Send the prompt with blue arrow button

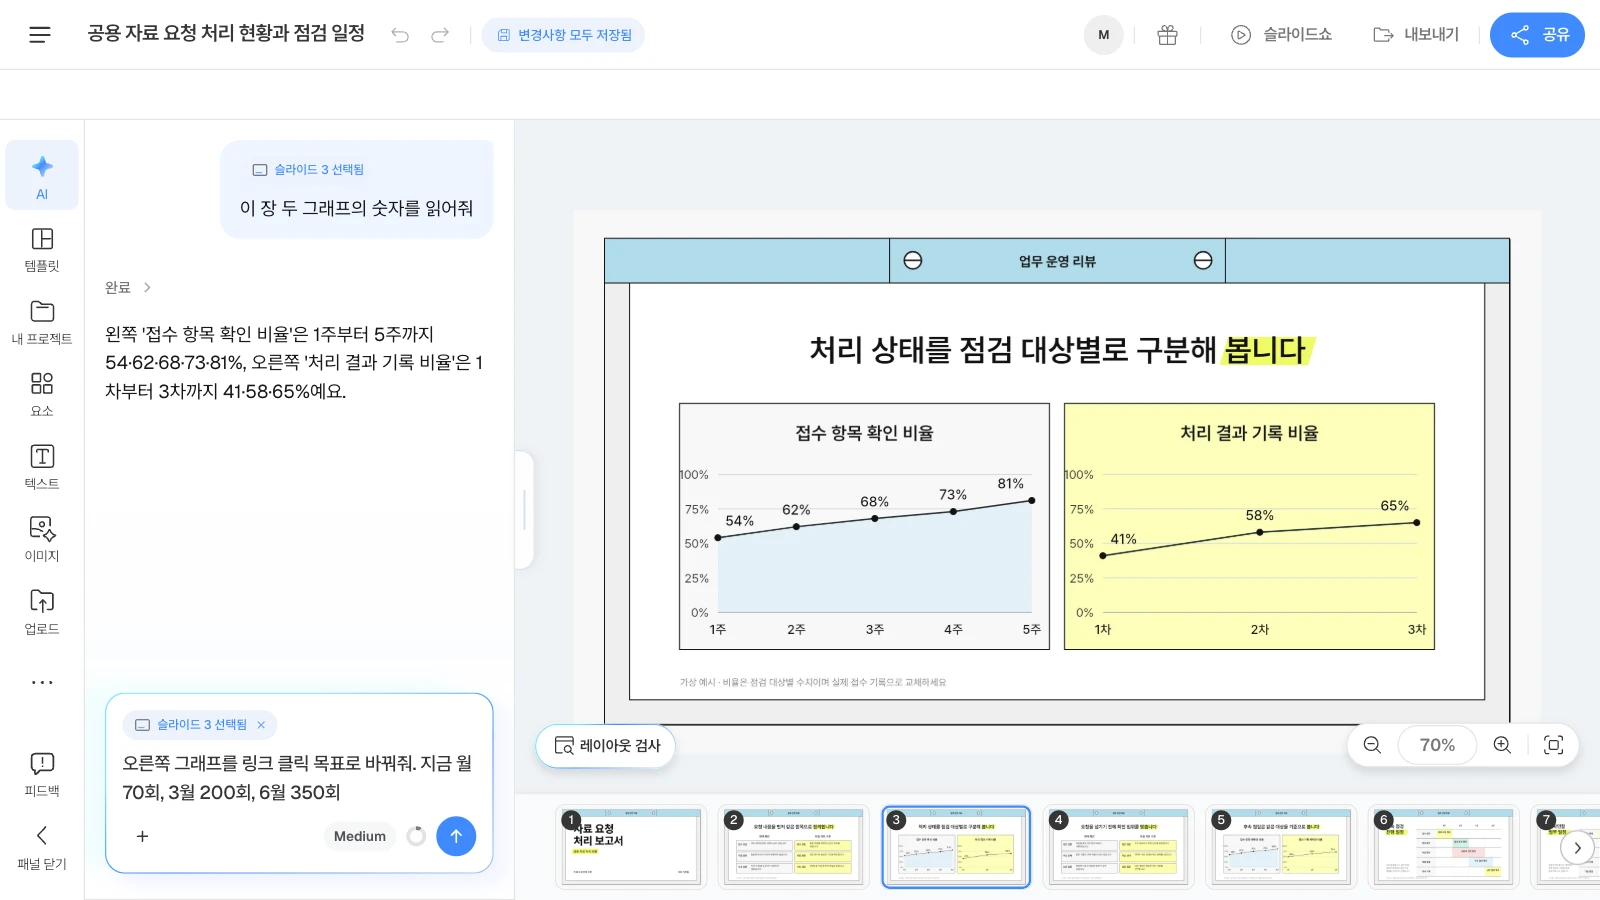[x=456, y=836]
